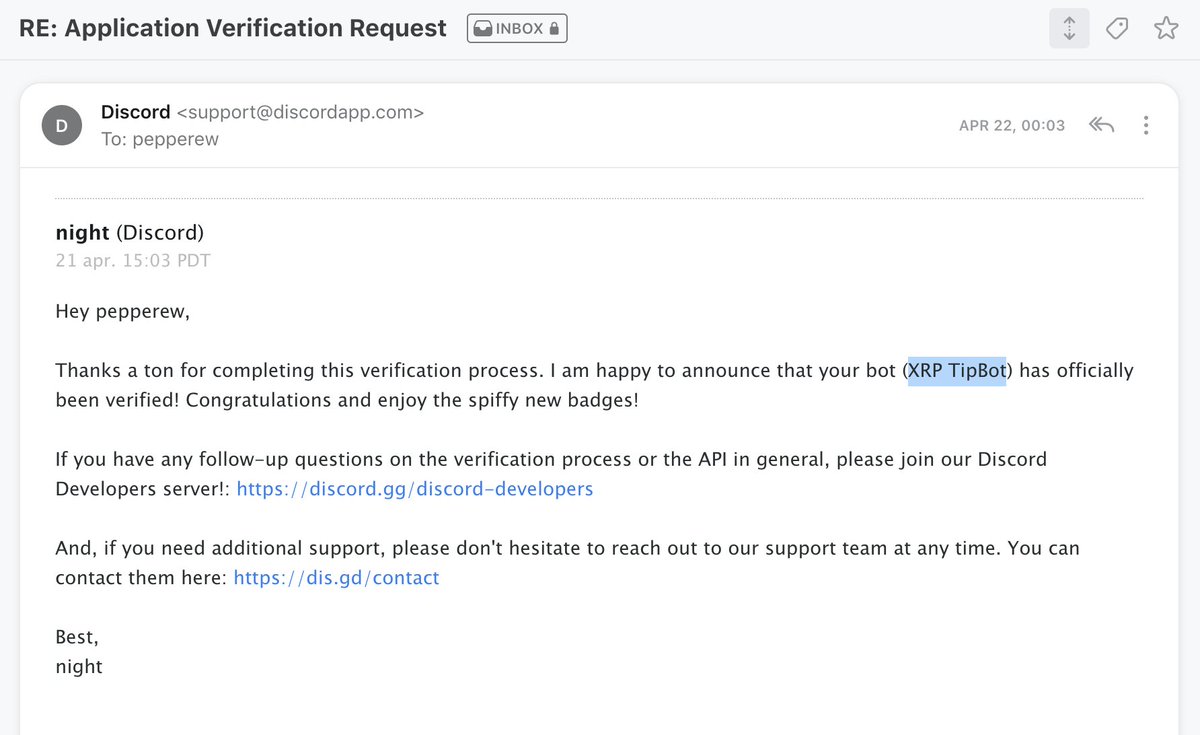Click the reply all arrow icon

pyautogui.click(x=1101, y=125)
